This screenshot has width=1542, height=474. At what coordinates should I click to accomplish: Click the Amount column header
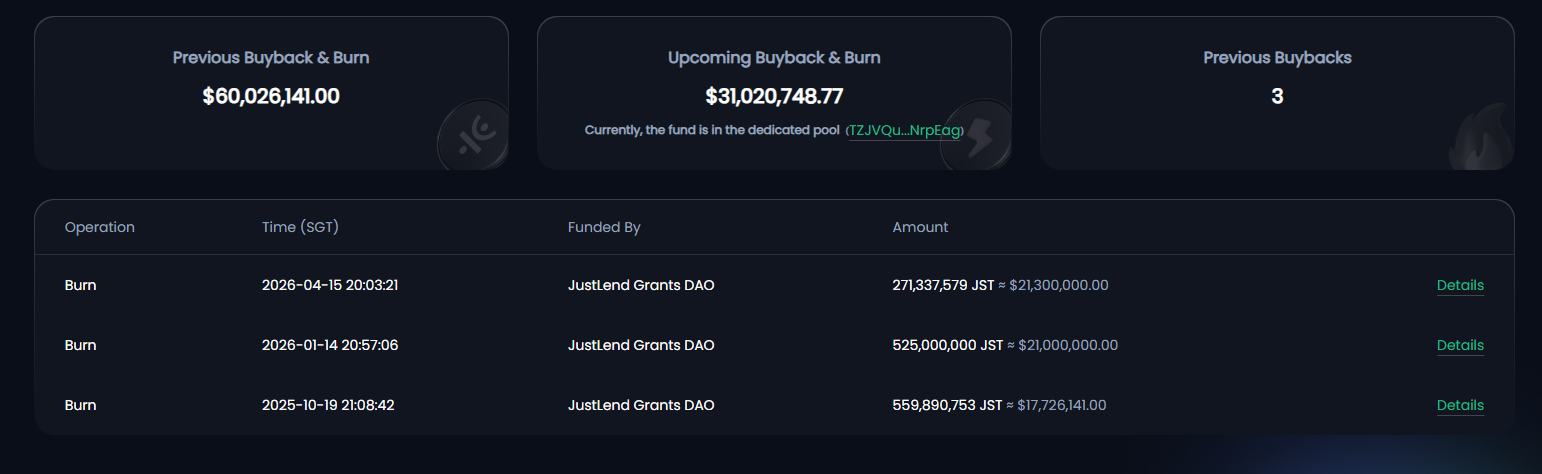920,227
